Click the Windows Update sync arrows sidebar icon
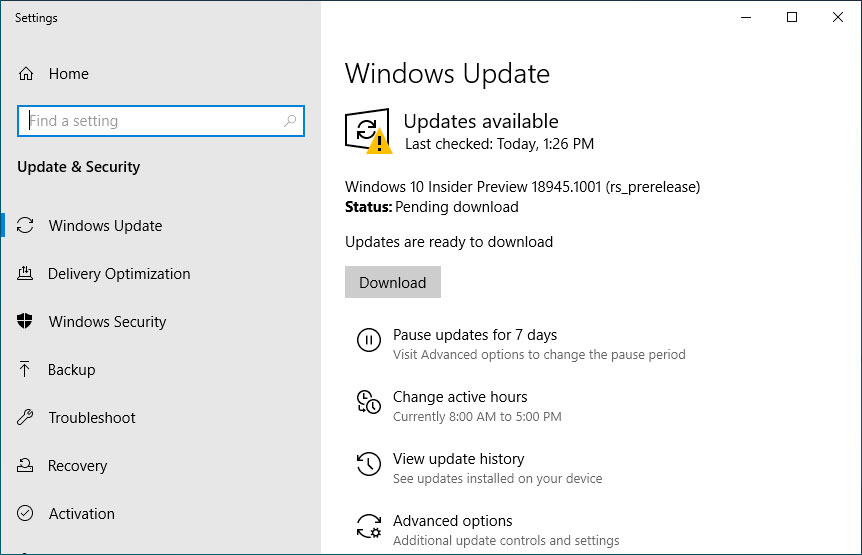862x555 pixels. click(x=25, y=225)
